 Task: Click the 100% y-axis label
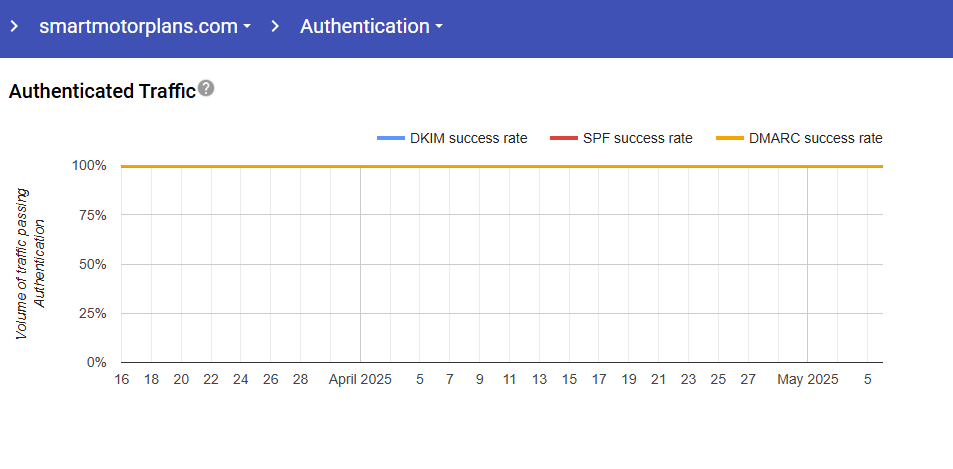(x=89, y=166)
